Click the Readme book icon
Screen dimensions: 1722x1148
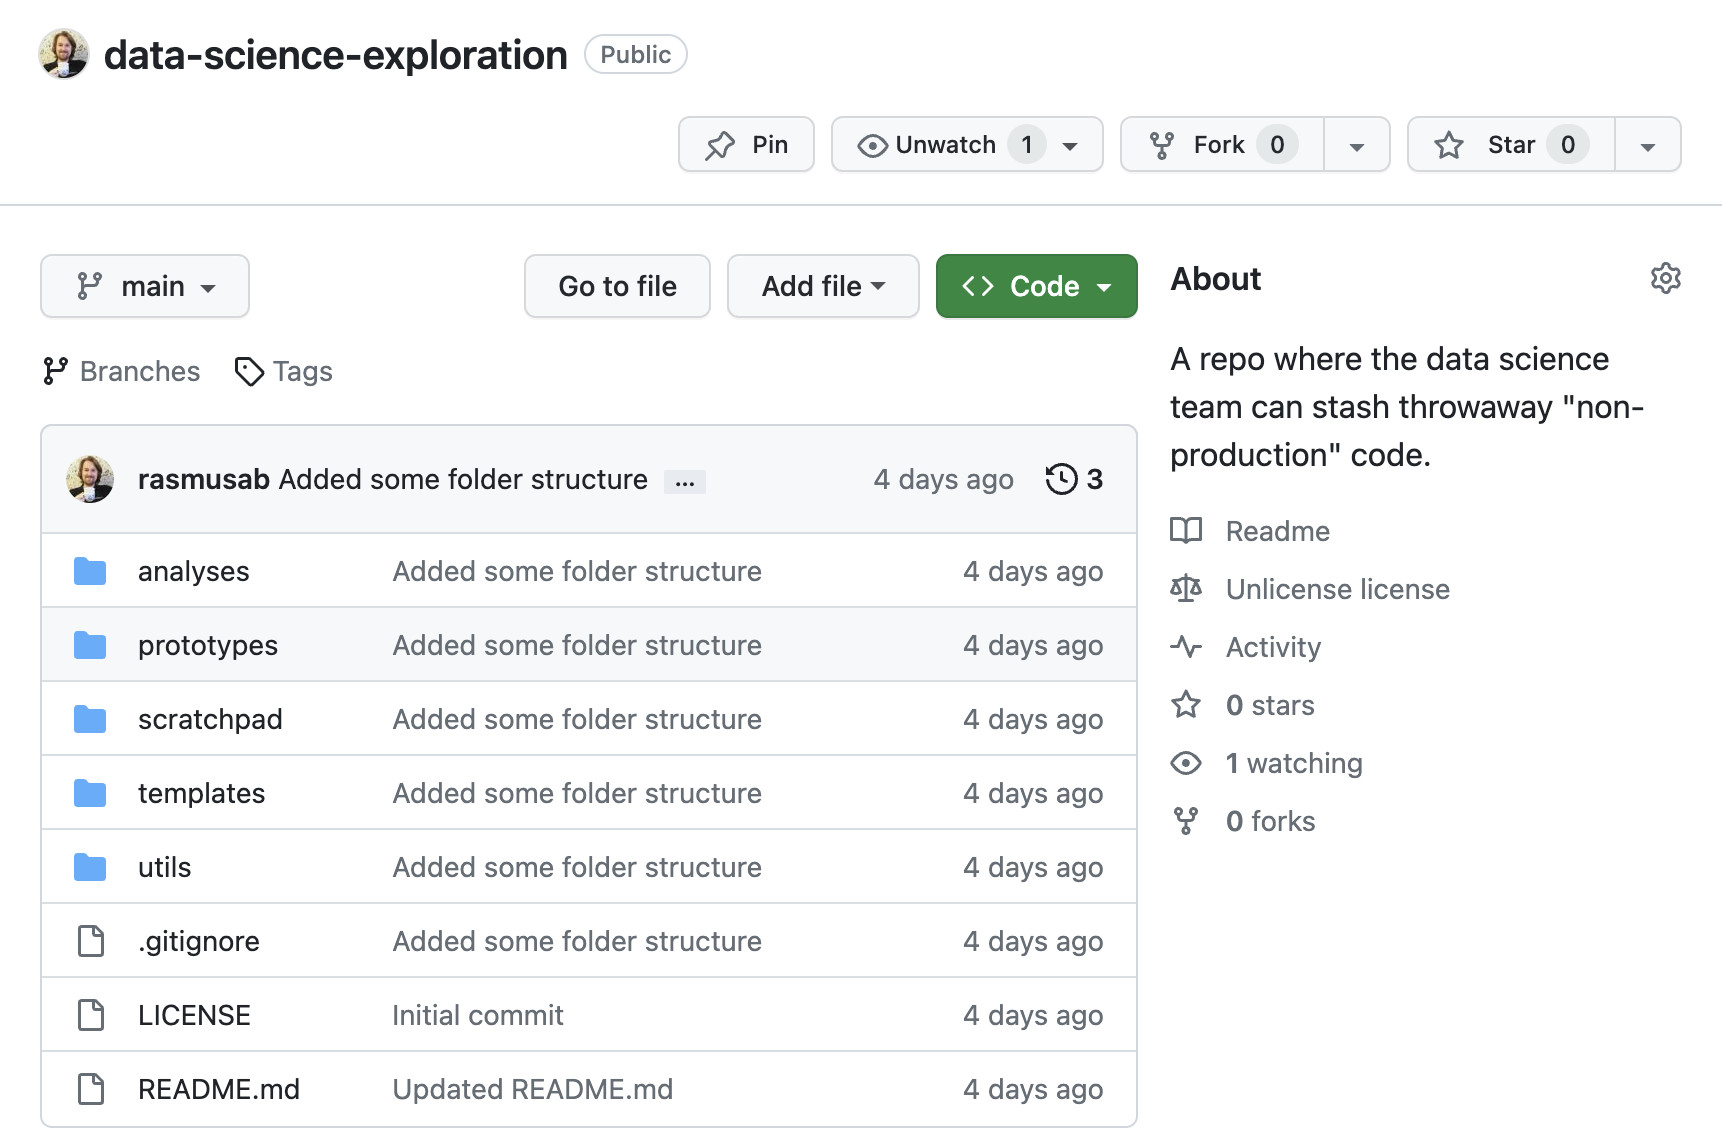1186,531
